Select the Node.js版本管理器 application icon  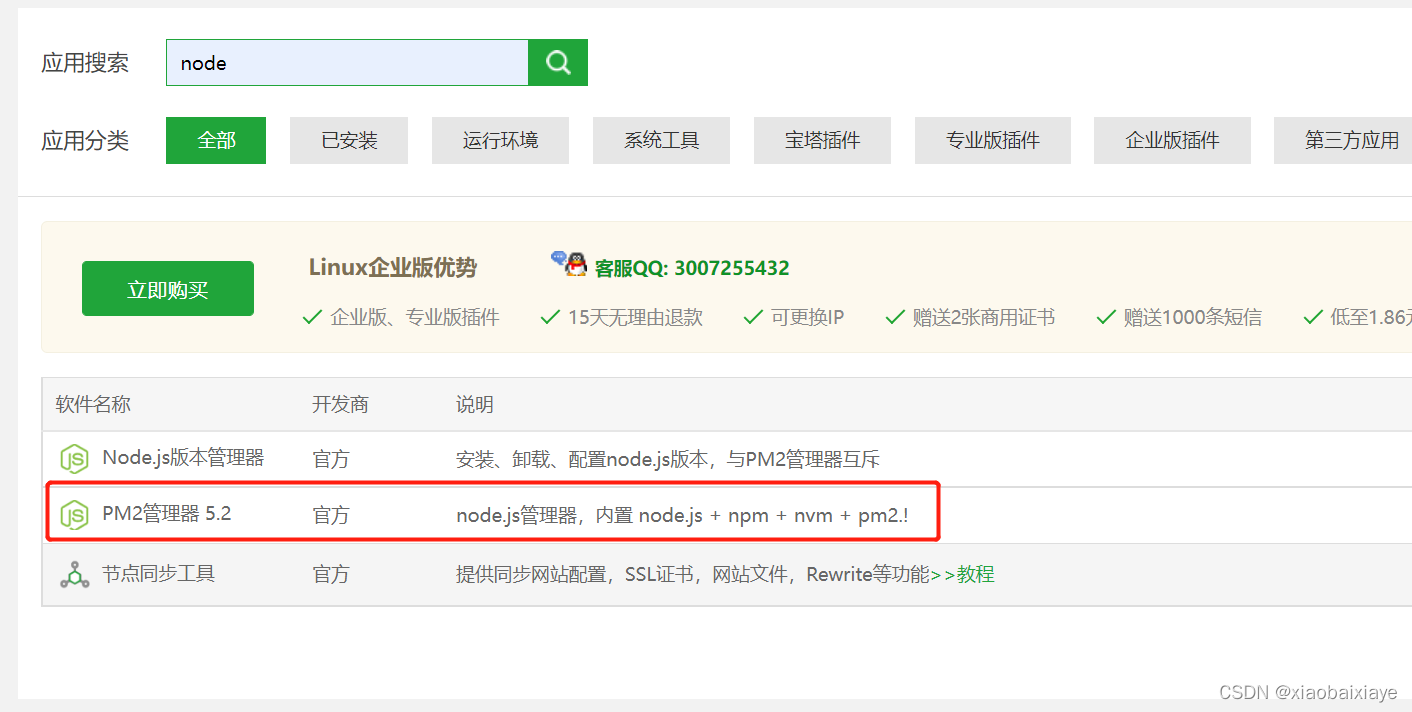[74, 458]
